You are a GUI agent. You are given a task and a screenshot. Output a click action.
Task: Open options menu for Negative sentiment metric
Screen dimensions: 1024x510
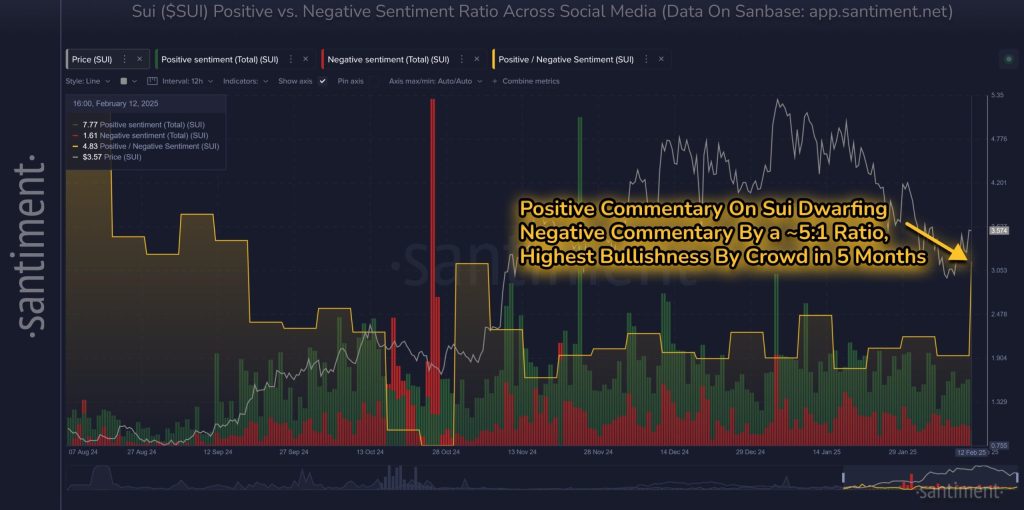pos(461,59)
